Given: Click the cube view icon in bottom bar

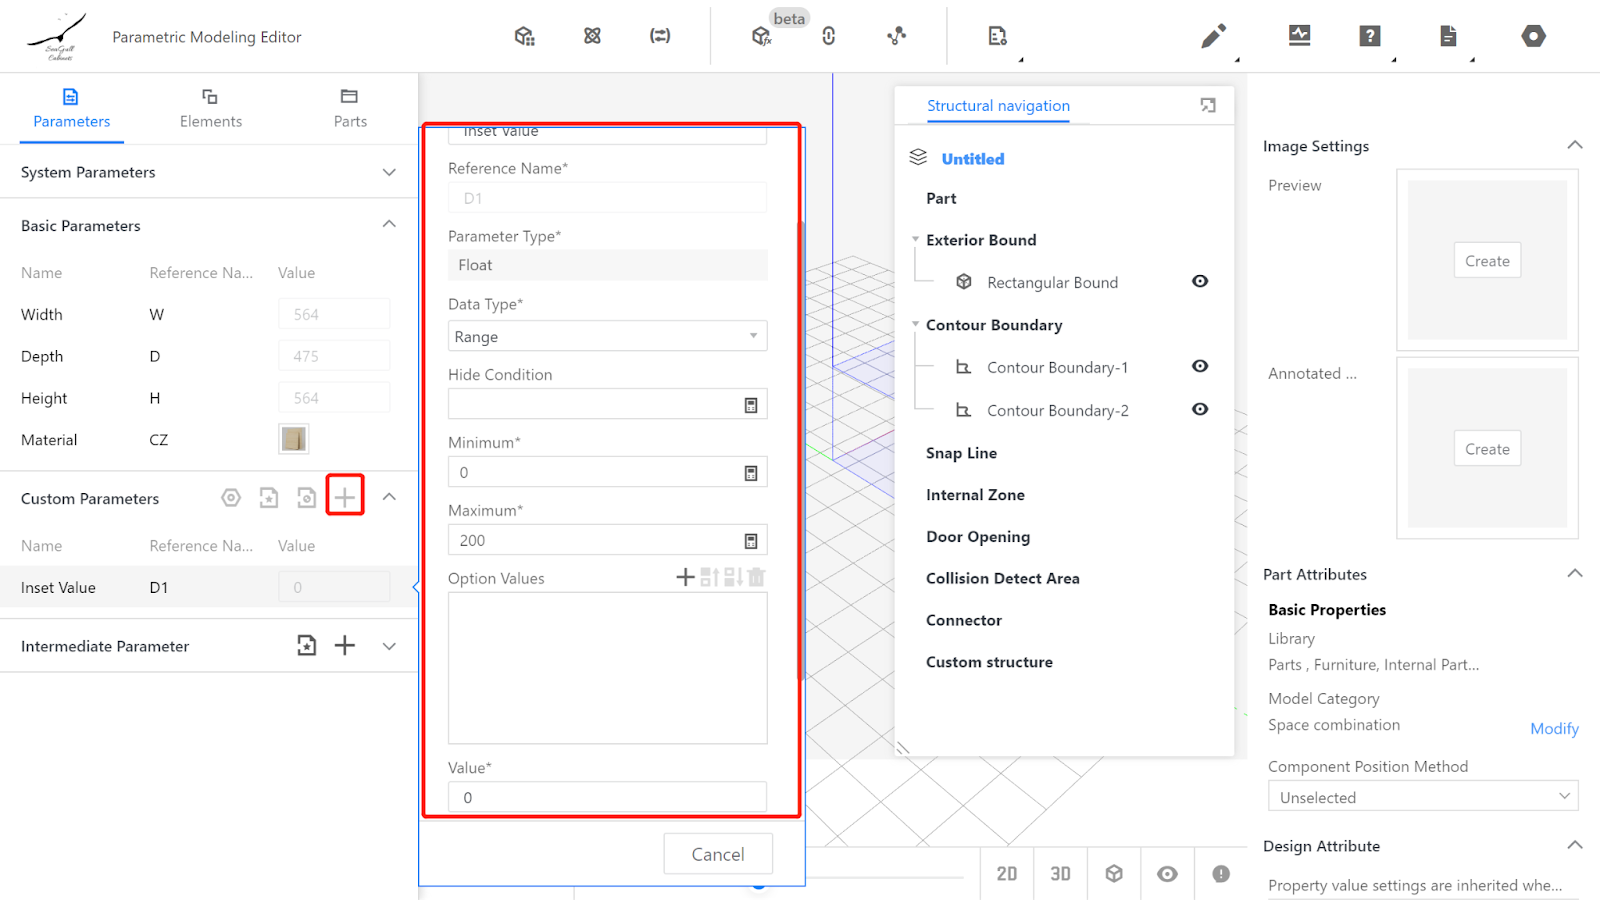Looking at the screenshot, I should click(1114, 874).
